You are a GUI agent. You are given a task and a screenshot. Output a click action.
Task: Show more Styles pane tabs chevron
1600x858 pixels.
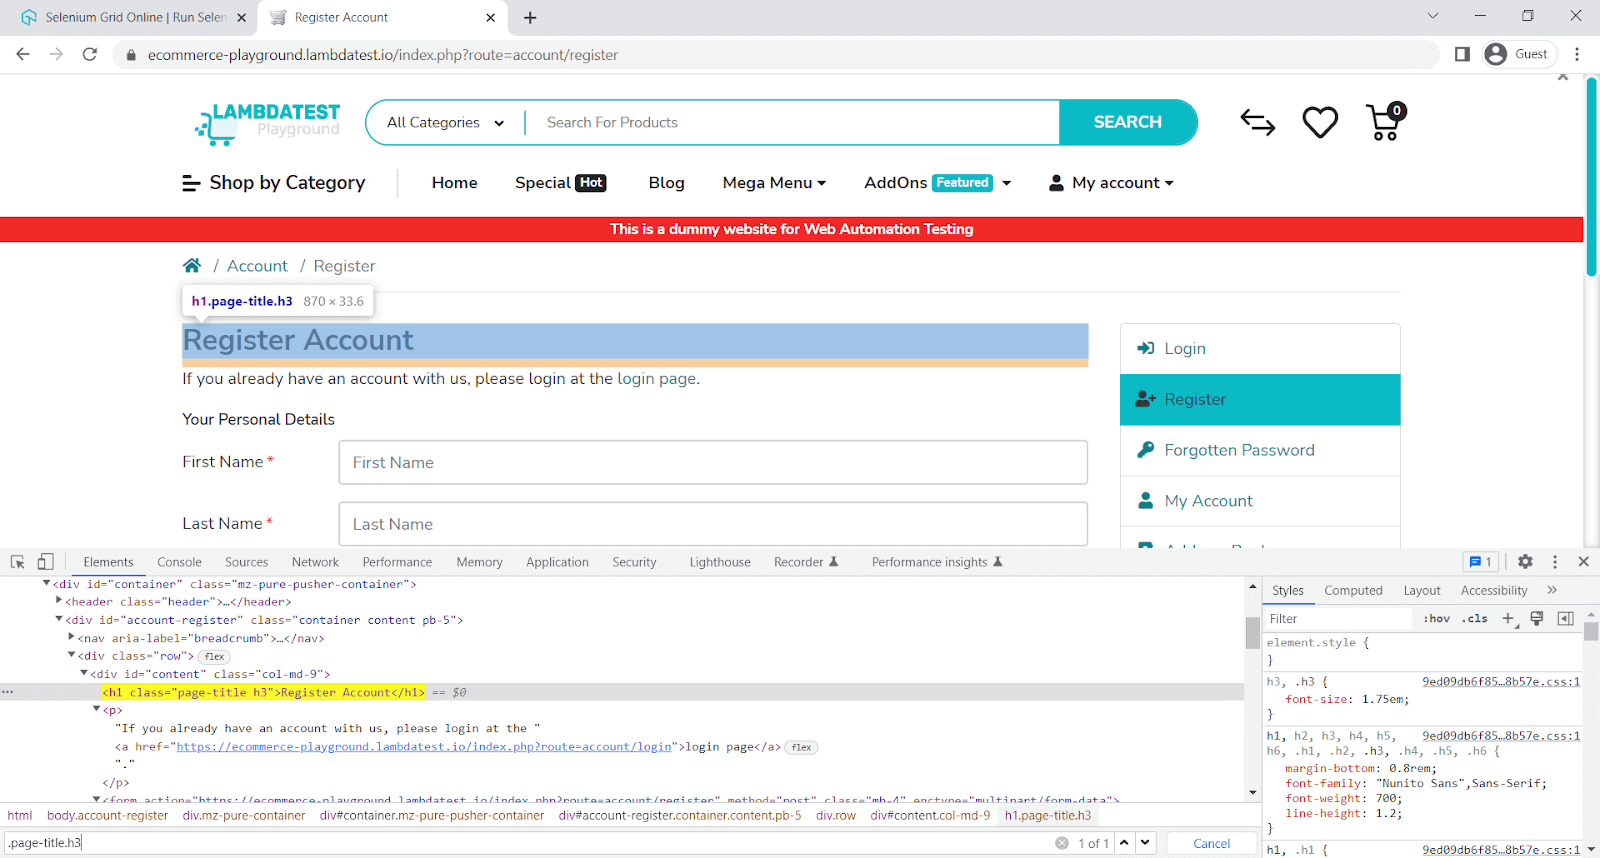pos(1552,590)
